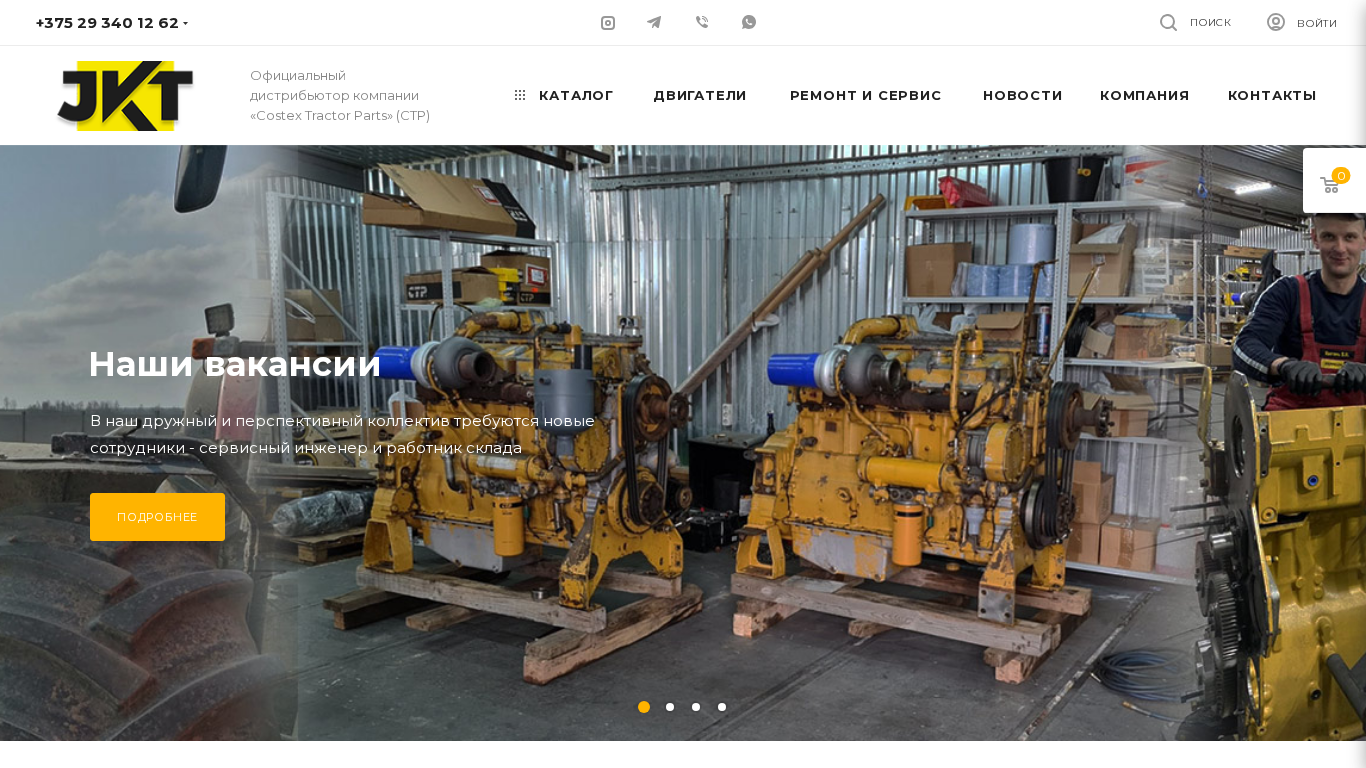1366x768 pixels.
Task: Open the Telegram social link
Action: pos(654,22)
